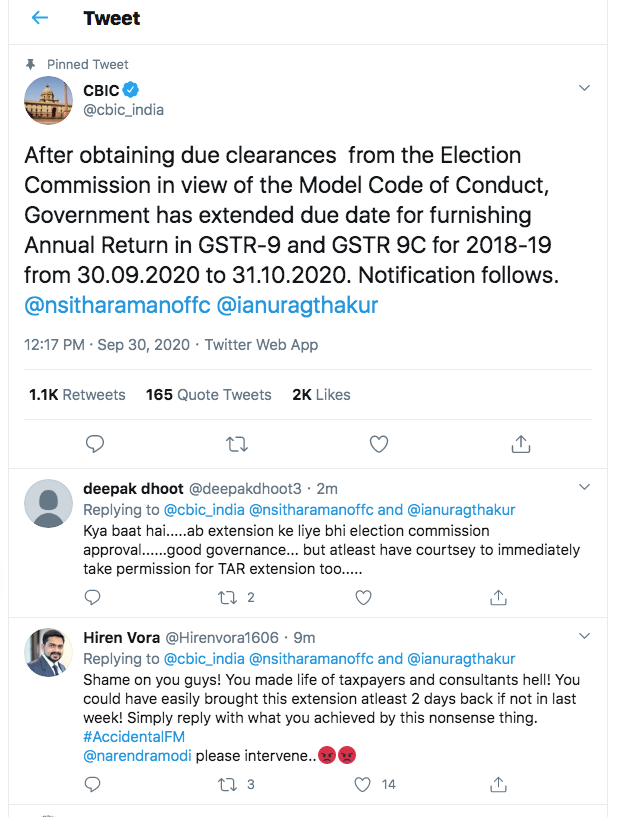
Task: Retweet deepak dhoot's reply
Action: (229, 597)
